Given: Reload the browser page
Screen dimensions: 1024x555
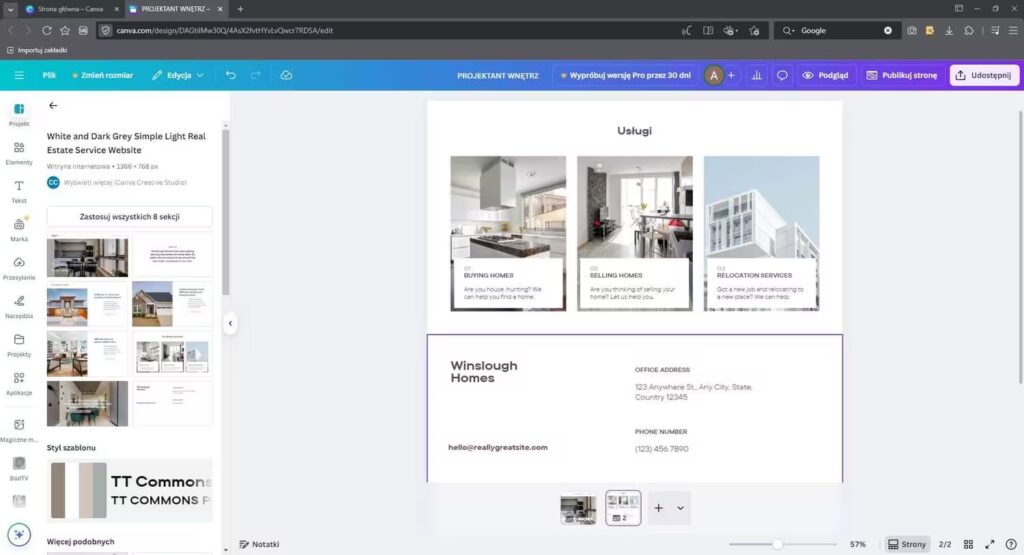Looking at the screenshot, I should click(46, 30).
